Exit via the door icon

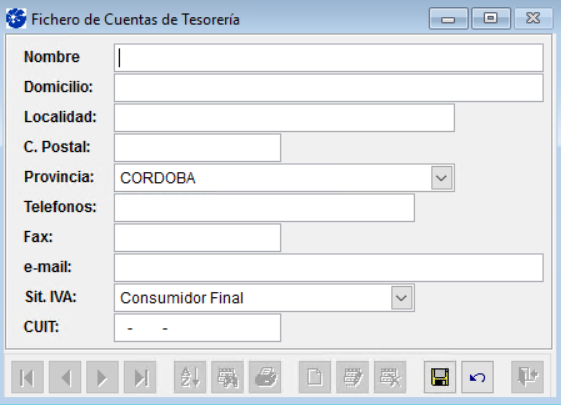point(528,377)
